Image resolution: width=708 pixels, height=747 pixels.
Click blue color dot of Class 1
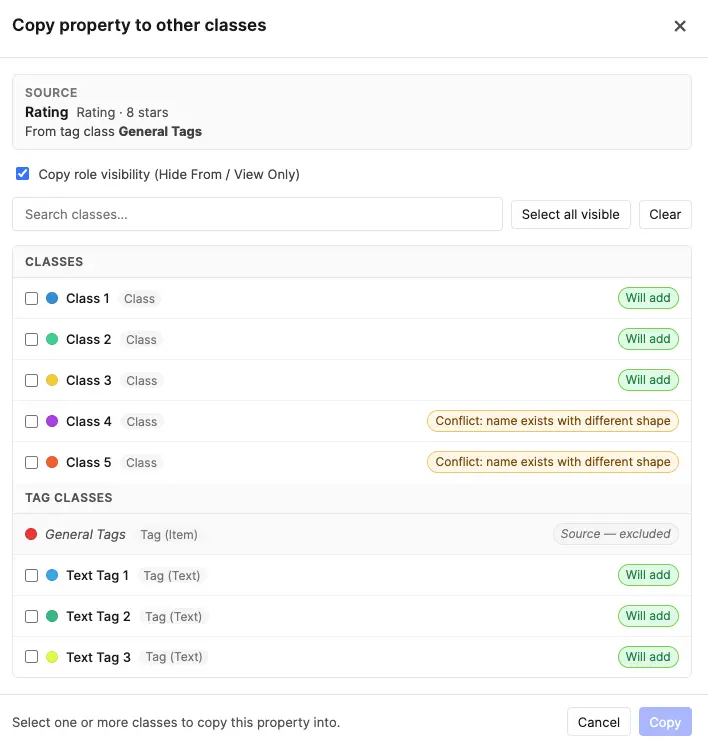click(52, 298)
